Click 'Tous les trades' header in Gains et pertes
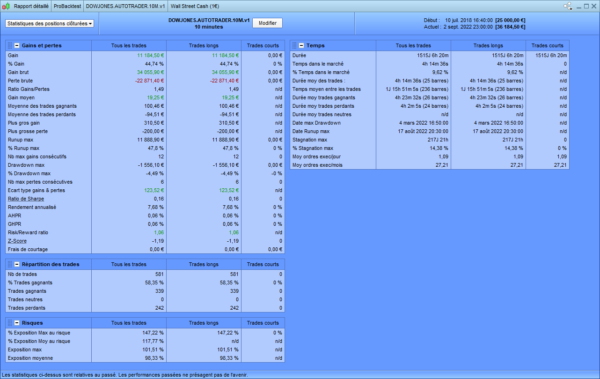 click(x=129, y=46)
